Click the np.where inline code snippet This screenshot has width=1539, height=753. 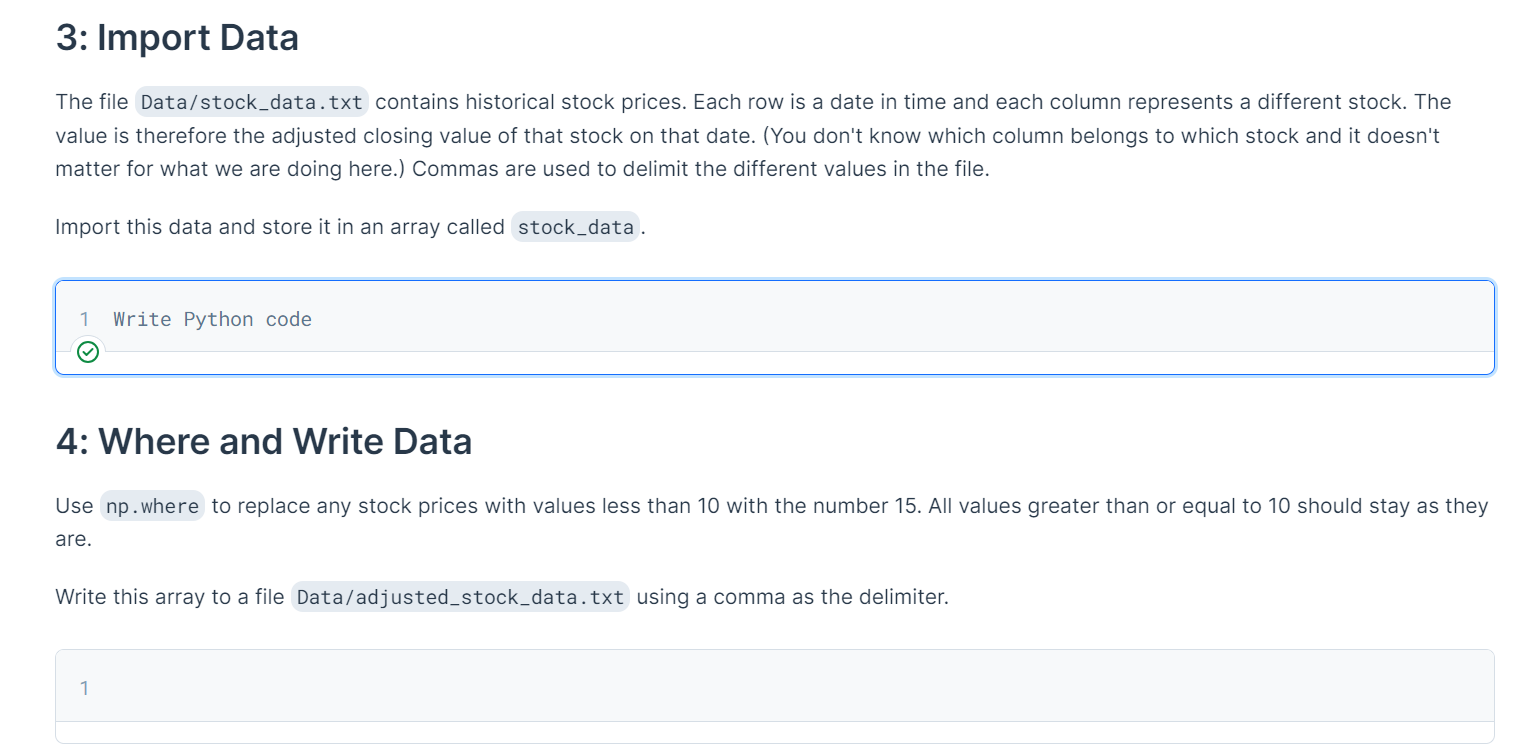coord(151,506)
